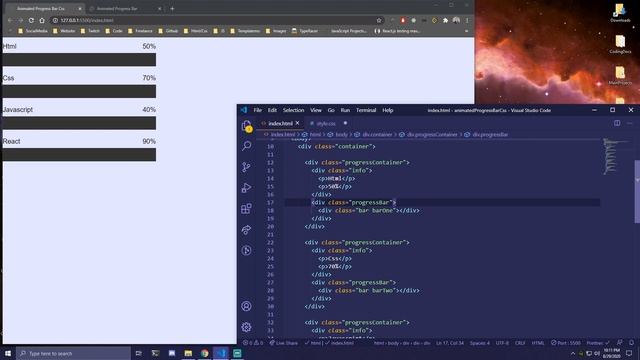Close the index.html editor tab
640x360 pixels.
pyautogui.click(x=298, y=123)
